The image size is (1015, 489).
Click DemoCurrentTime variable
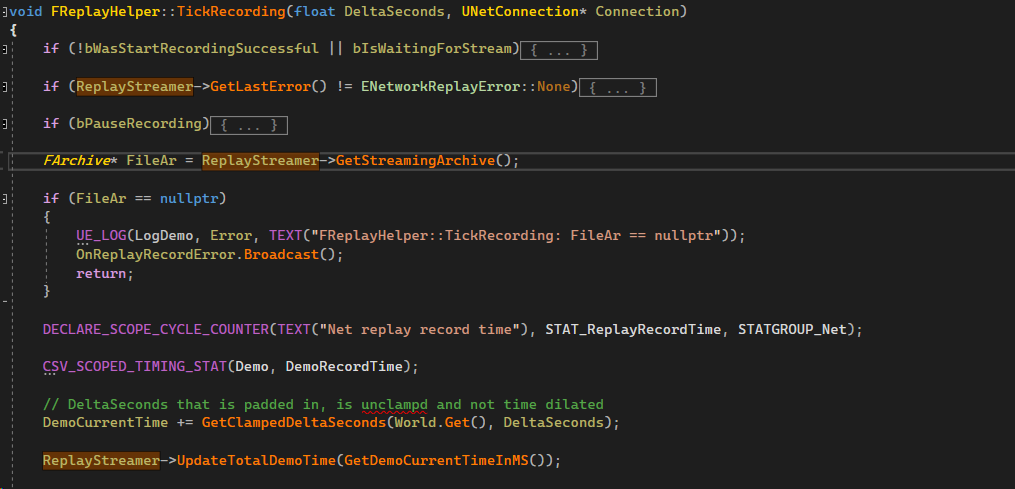click(x=106, y=423)
